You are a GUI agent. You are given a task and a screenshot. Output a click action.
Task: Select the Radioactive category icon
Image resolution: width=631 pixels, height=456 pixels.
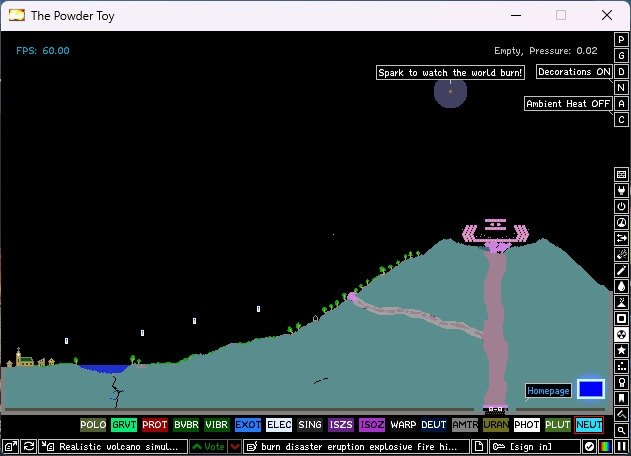[x=621, y=334]
